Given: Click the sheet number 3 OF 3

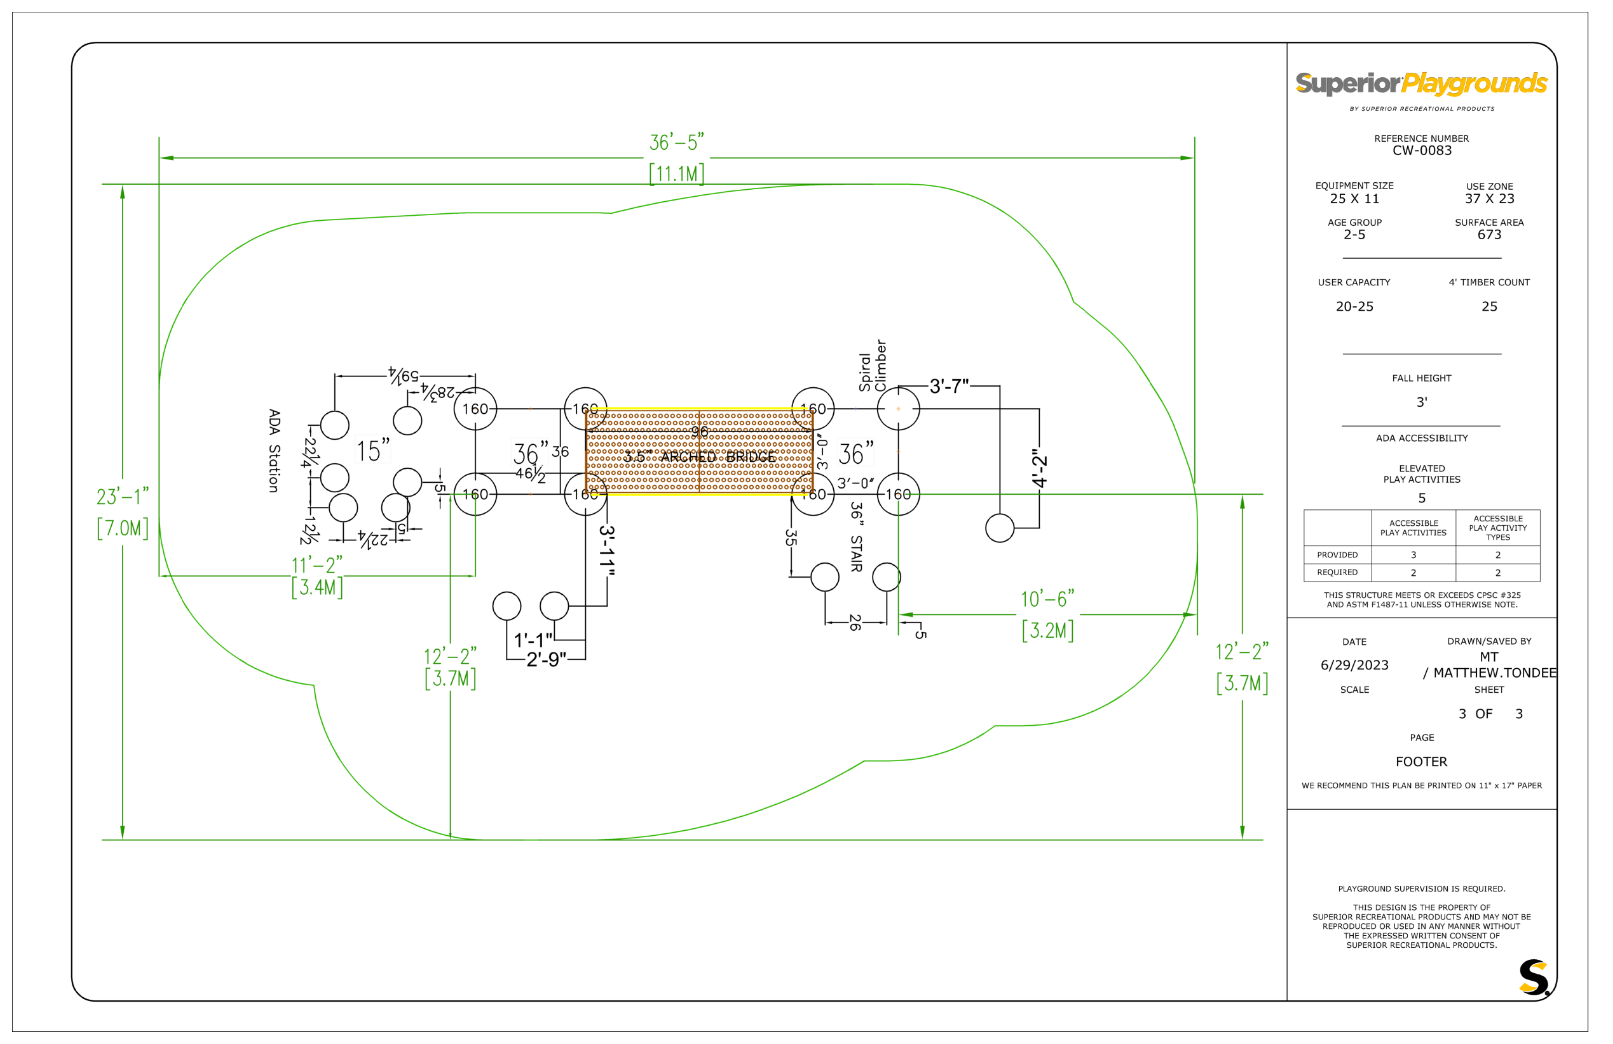Looking at the screenshot, I should point(1490,714).
